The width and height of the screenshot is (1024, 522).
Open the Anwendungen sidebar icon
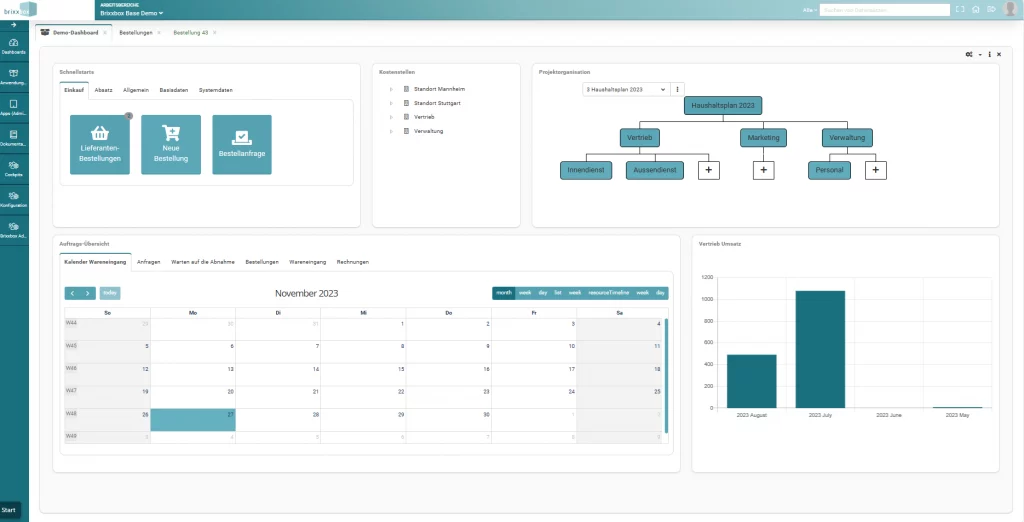pyautogui.click(x=14, y=76)
